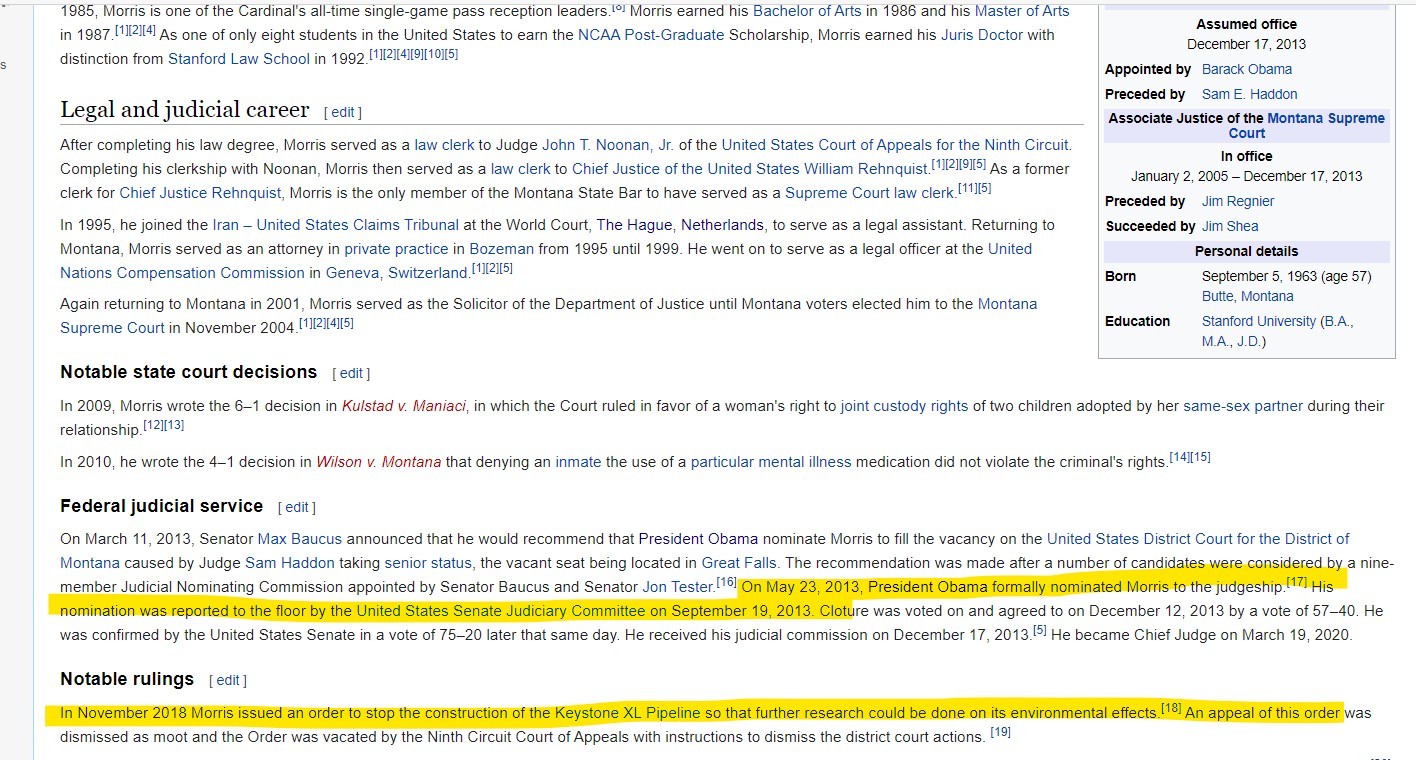Follow the Great Falls link
The height and width of the screenshot is (760, 1416).
(740, 562)
